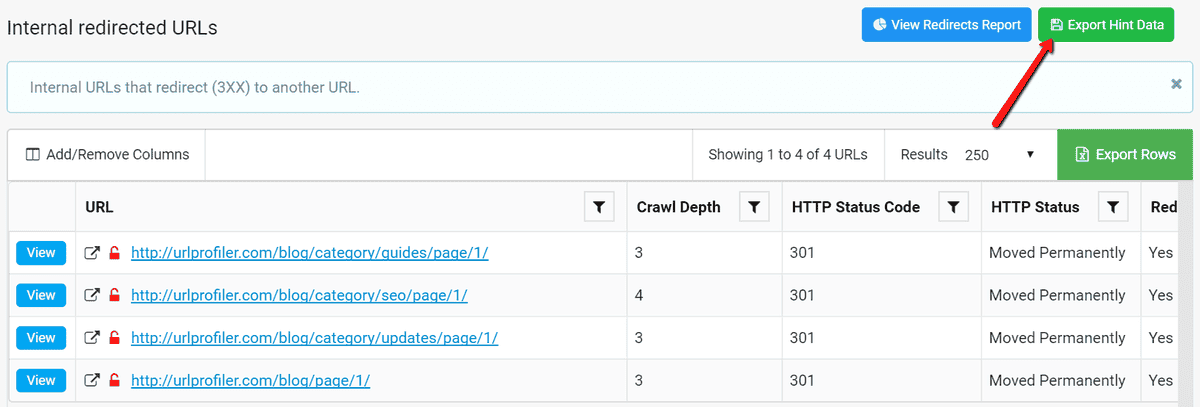Open the blog/category/seo/page/1 link
1200x407 pixels.
pyautogui.click(x=299, y=296)
